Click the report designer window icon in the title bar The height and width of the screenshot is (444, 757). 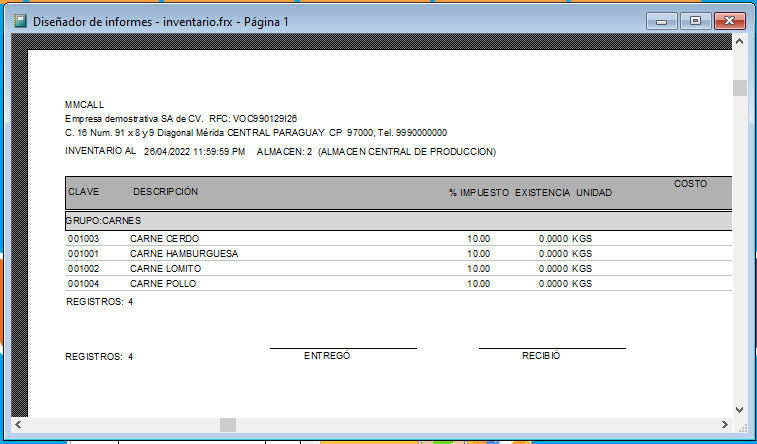[20, 21]
